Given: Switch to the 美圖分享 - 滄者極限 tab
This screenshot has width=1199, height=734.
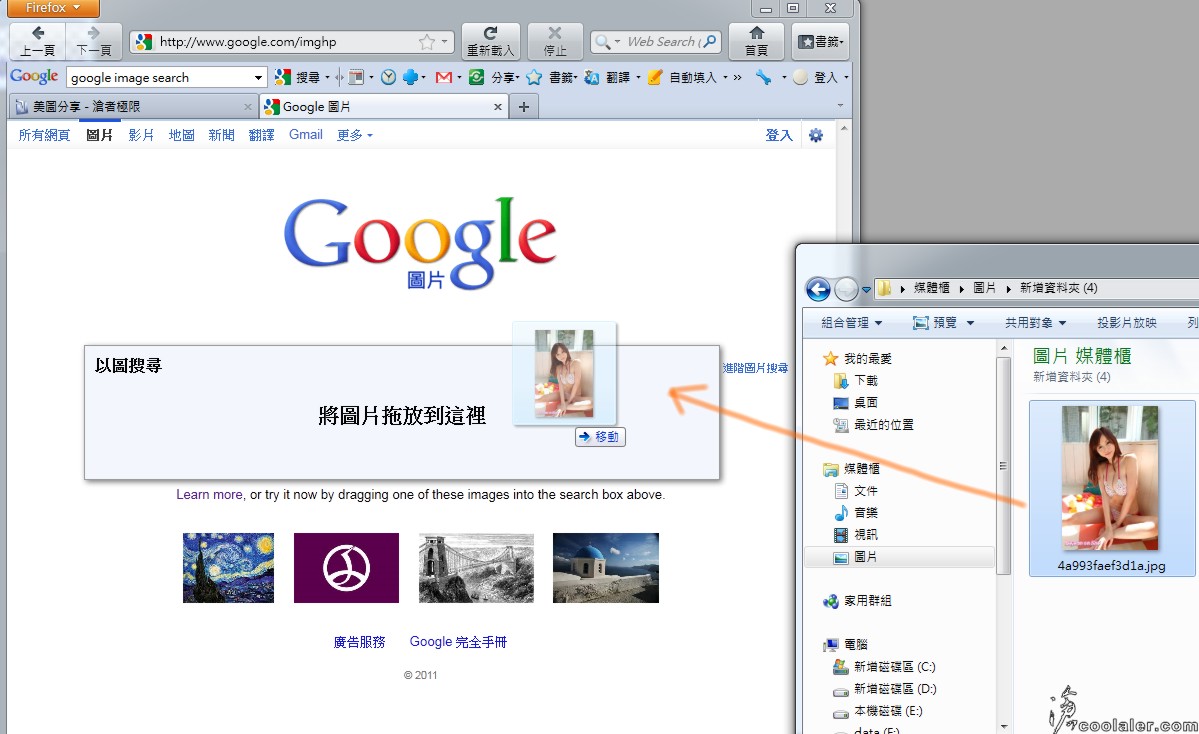Looking at the screenshot, I should (134, 107).
